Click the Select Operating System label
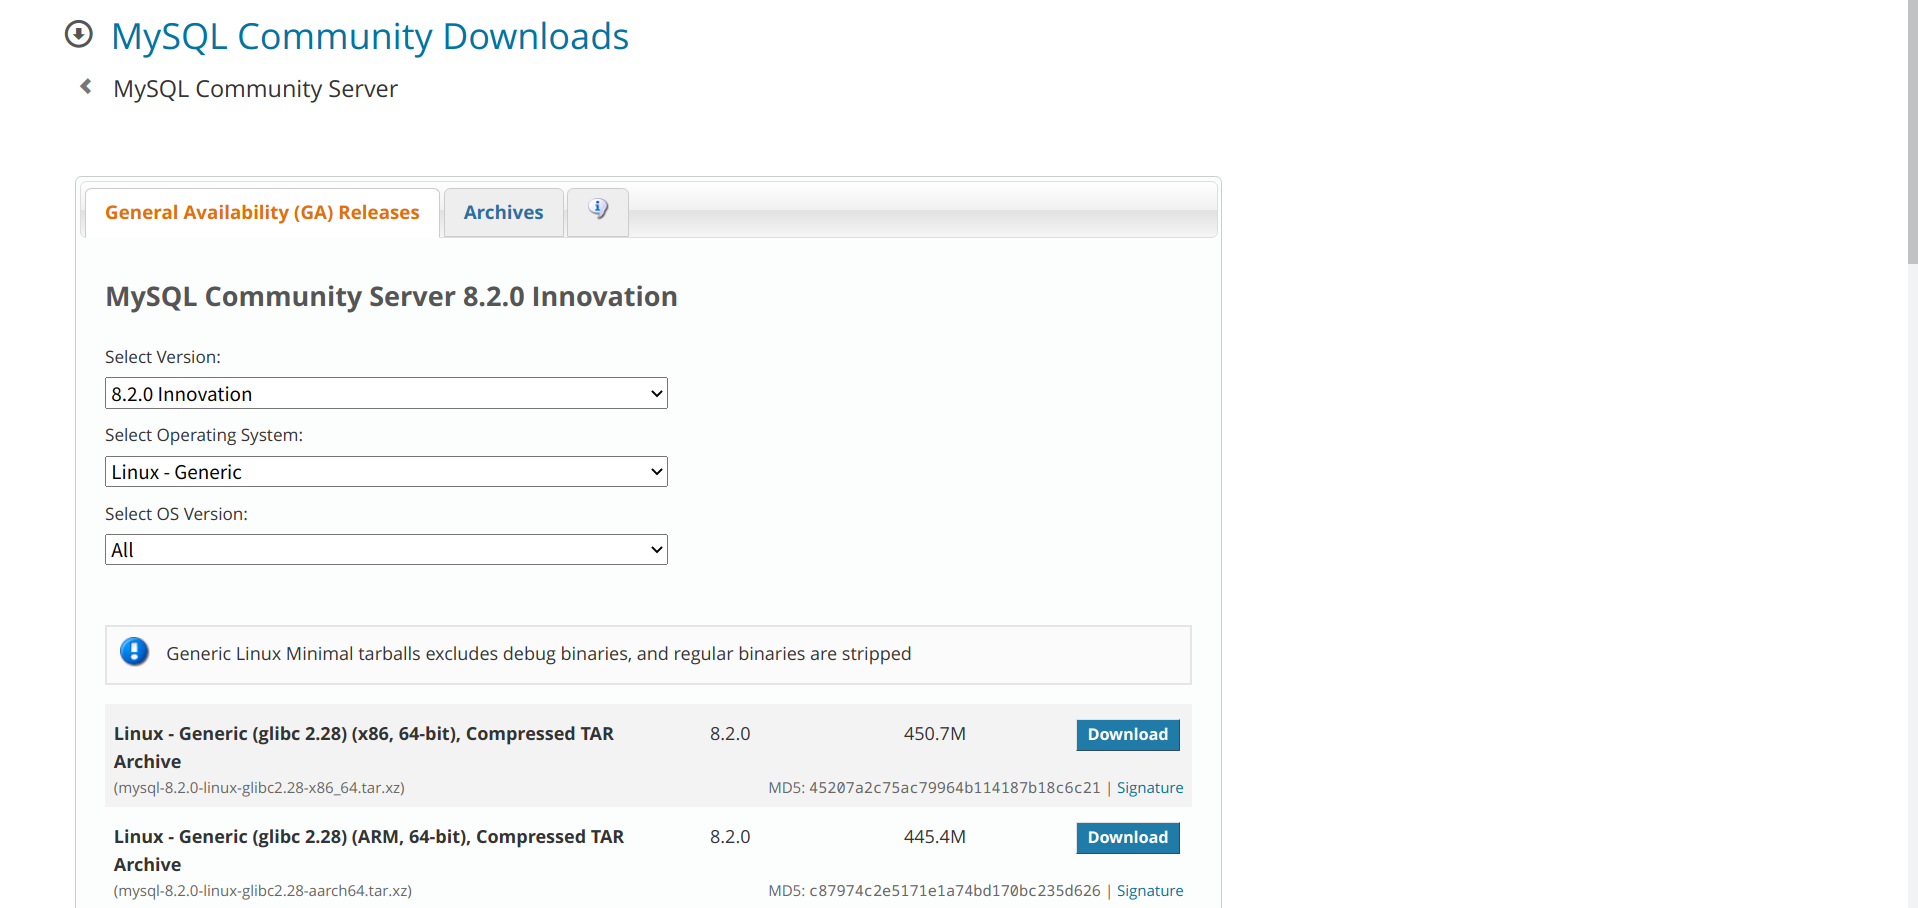The height and width of the screenshot is (908, 1918). (204, 435)
